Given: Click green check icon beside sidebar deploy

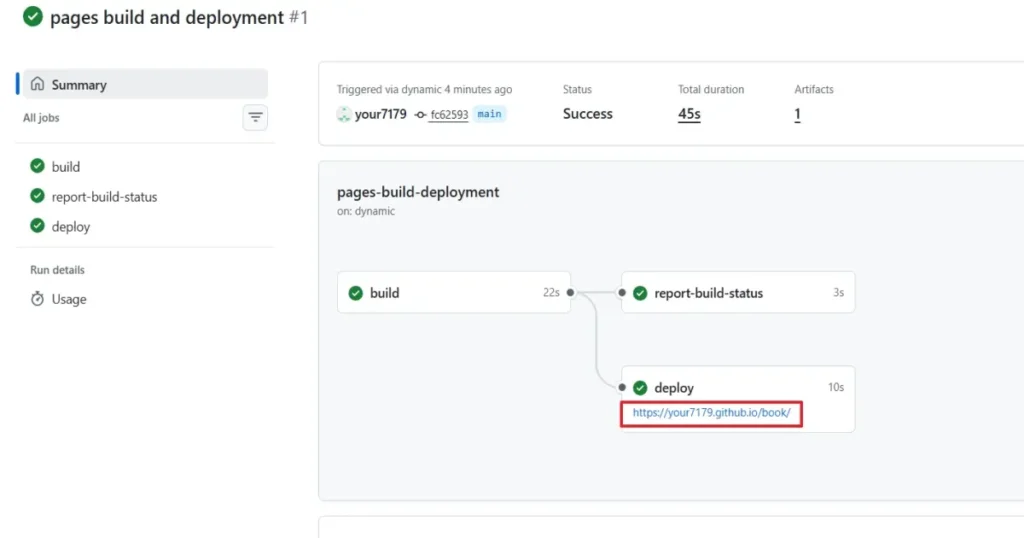Looking at the screenshot, I should click(37, 226).
